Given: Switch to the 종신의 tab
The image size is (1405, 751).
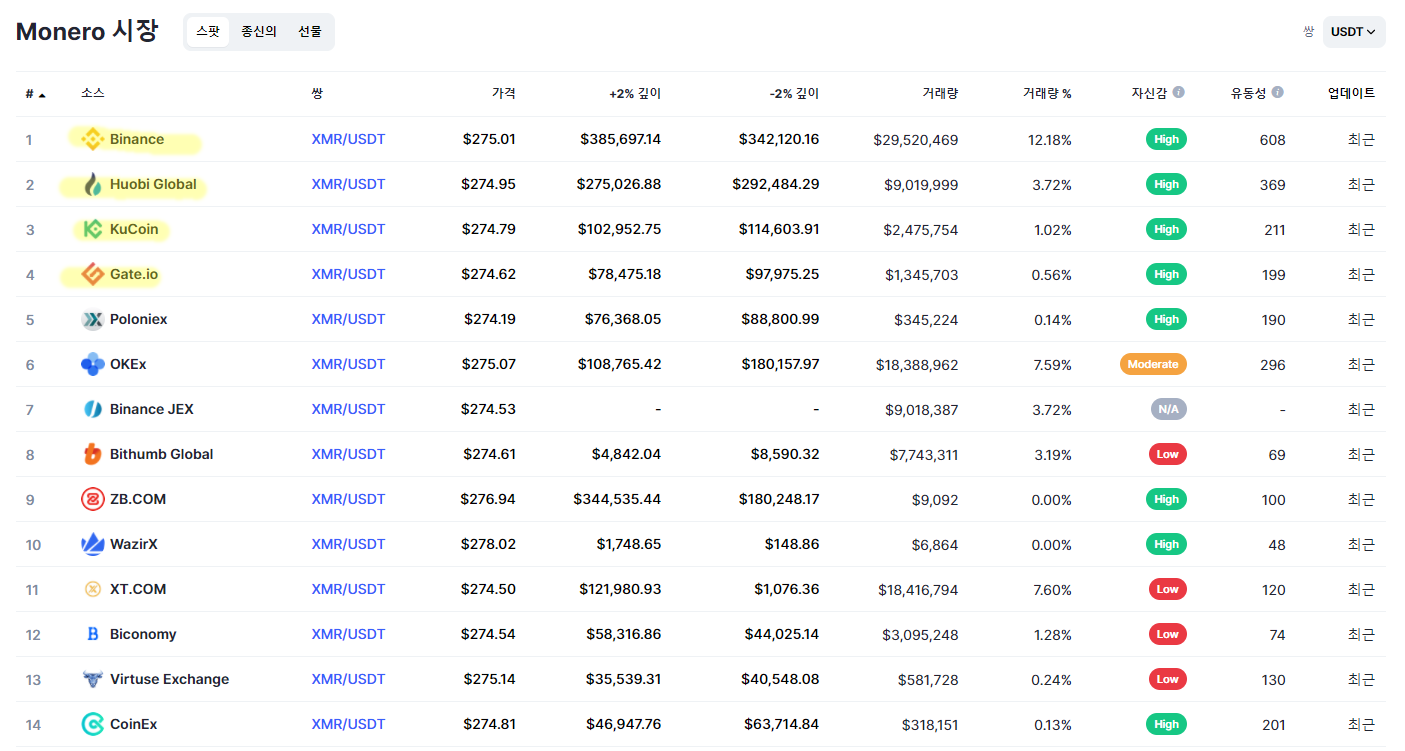Looking at the screenshot, I should click(259, 32).
